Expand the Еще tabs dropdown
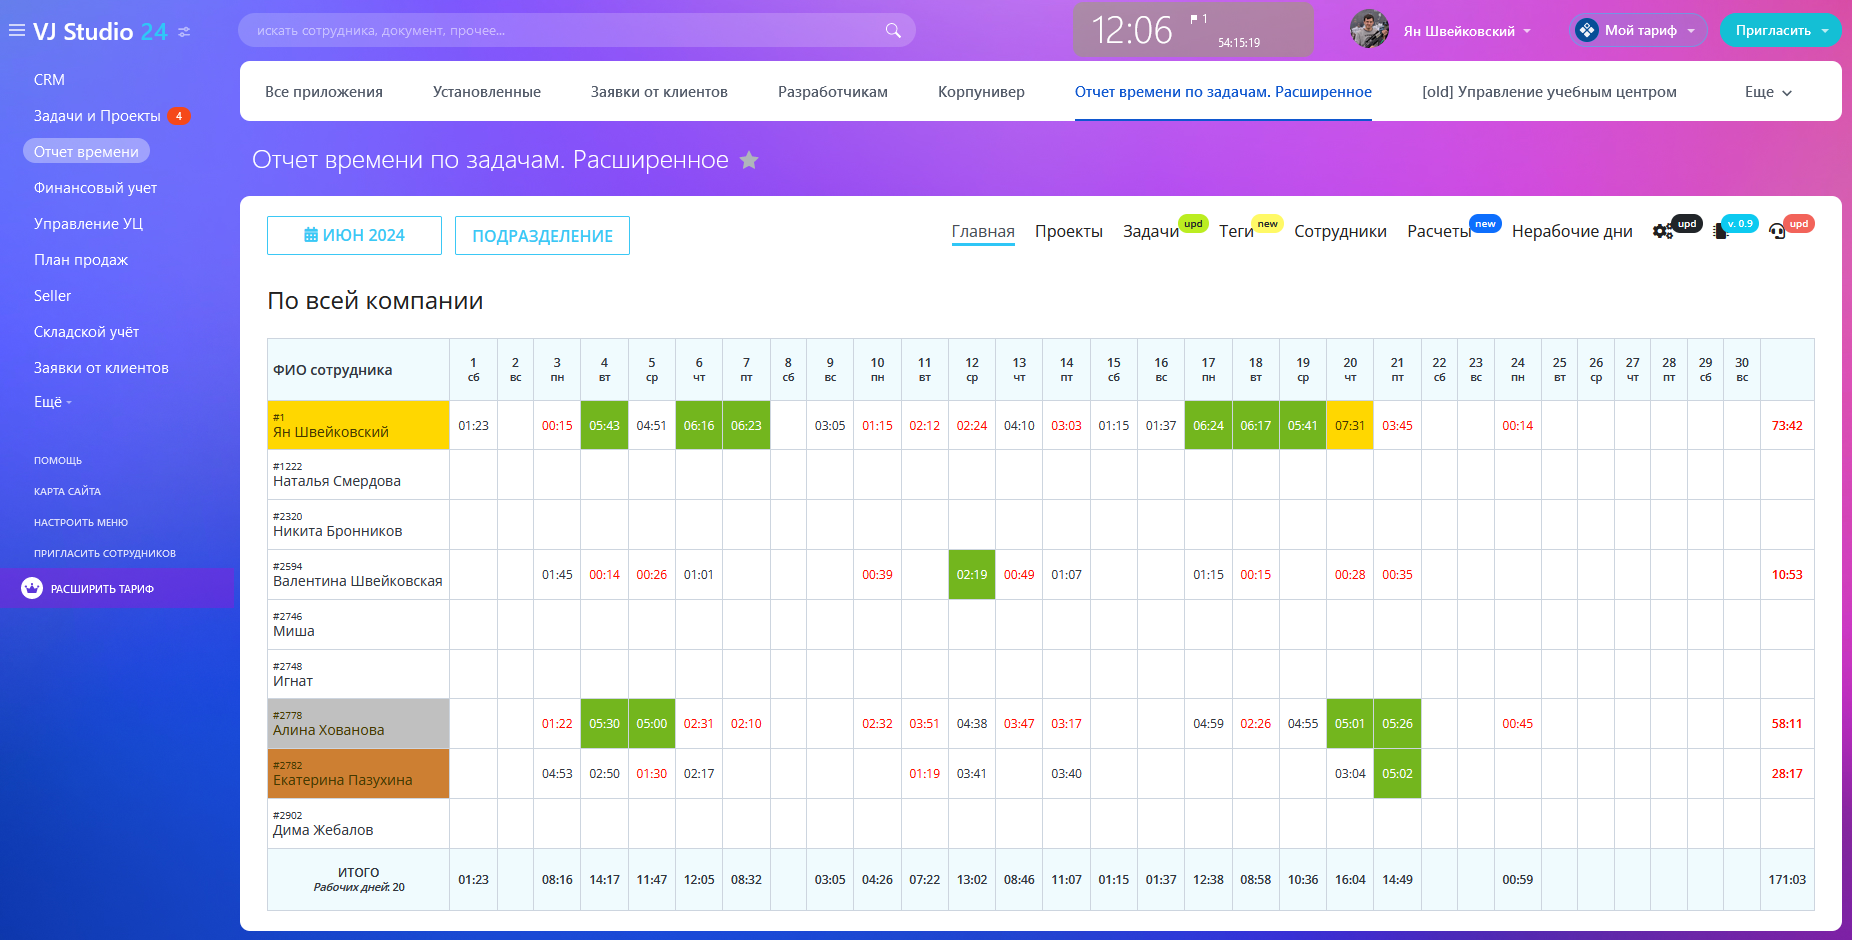 coord(1768,92)
